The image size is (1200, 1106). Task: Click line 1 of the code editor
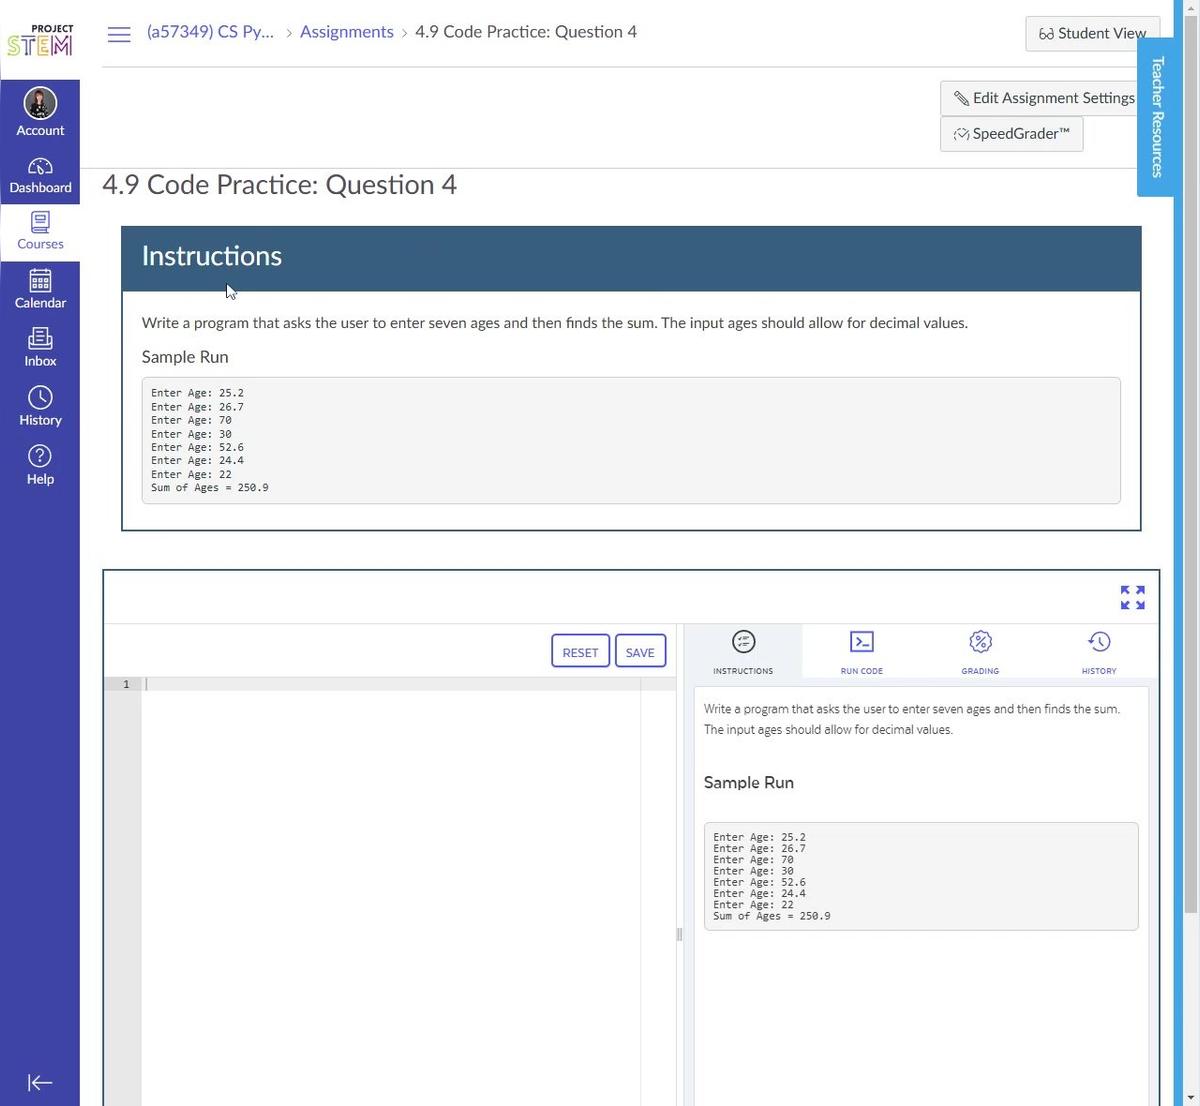pyautogui.click(x=300, y=684)
